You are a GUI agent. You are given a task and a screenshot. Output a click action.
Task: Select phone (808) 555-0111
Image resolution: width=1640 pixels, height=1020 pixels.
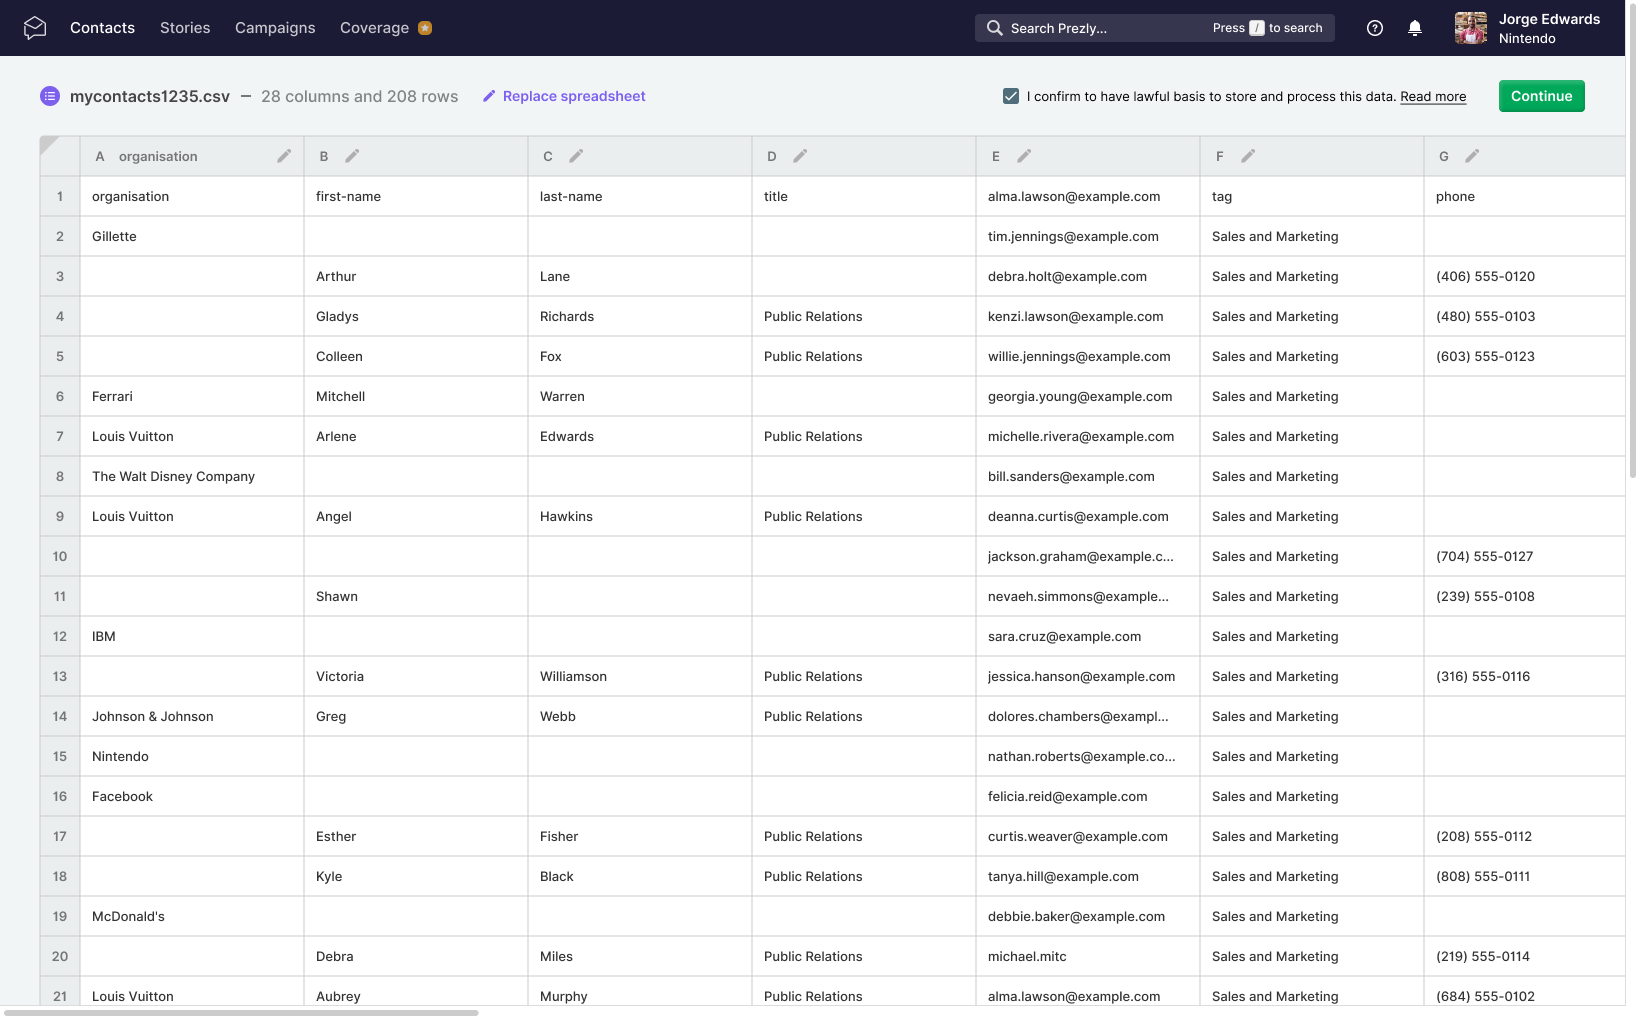1525,876
